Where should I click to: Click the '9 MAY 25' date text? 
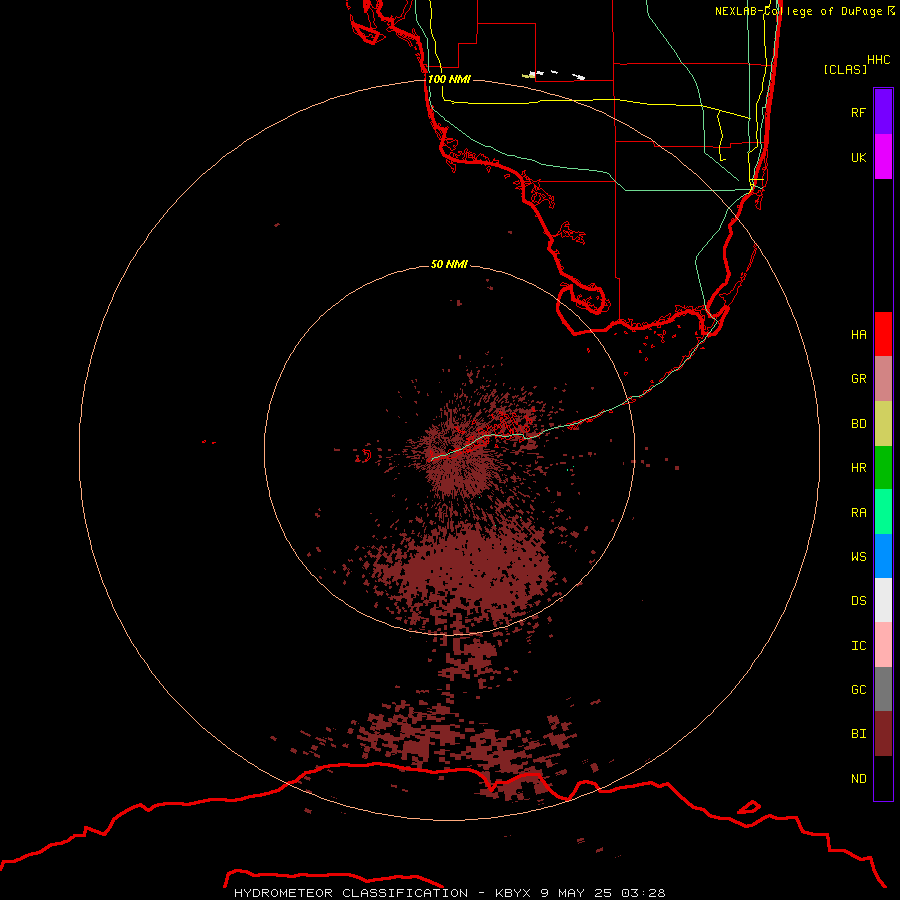click(x=576, y=893)
